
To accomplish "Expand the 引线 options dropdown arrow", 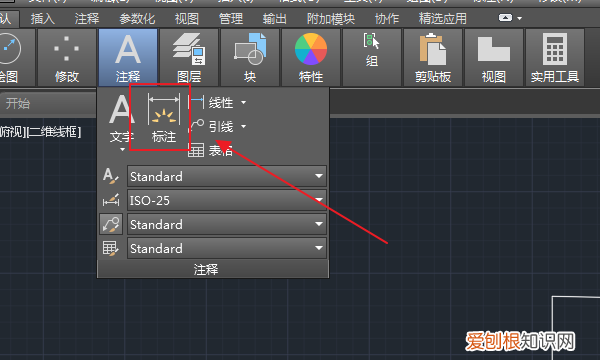I will point(243,126).
